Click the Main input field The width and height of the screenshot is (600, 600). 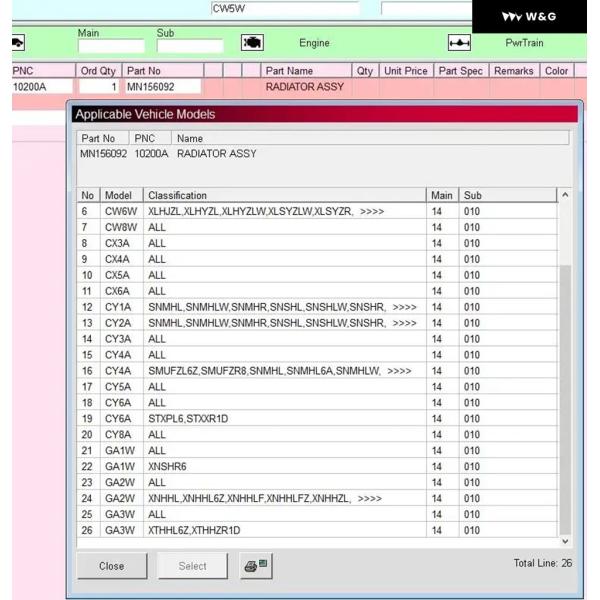111,46
